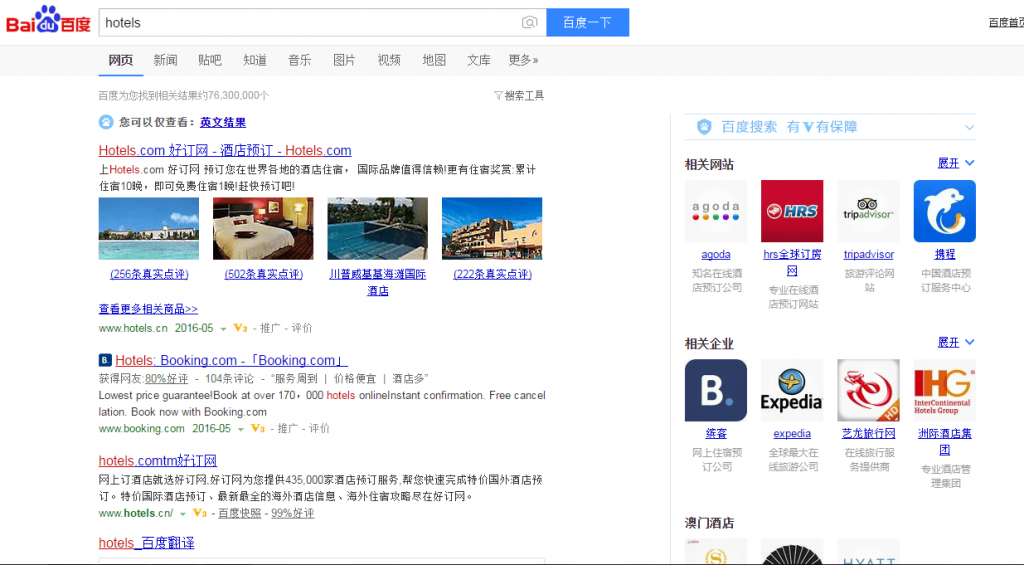
Task: Open Hotels.com 好订网 - 酒店预订 result title
Action: (x=225, y=150)
